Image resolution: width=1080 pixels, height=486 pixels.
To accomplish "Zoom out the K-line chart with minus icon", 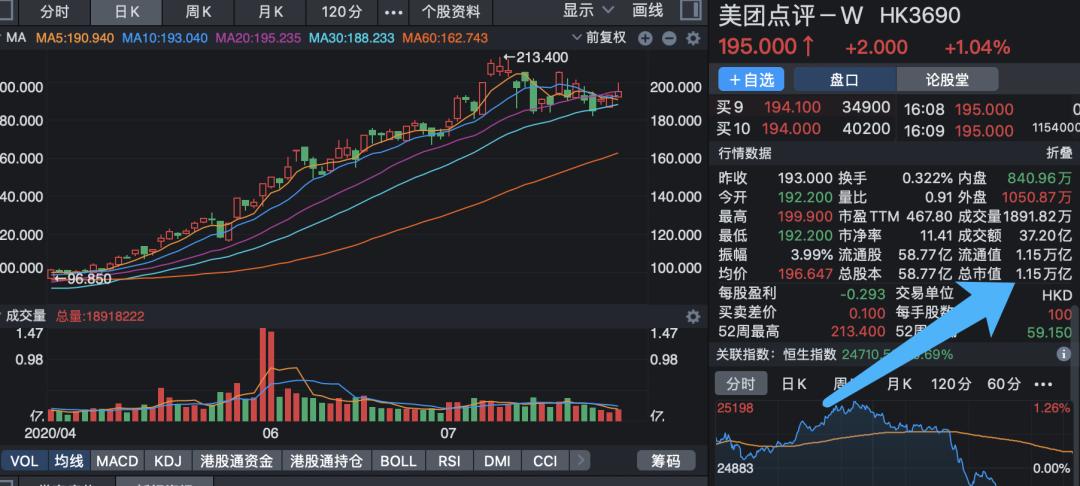I will 669,39.
